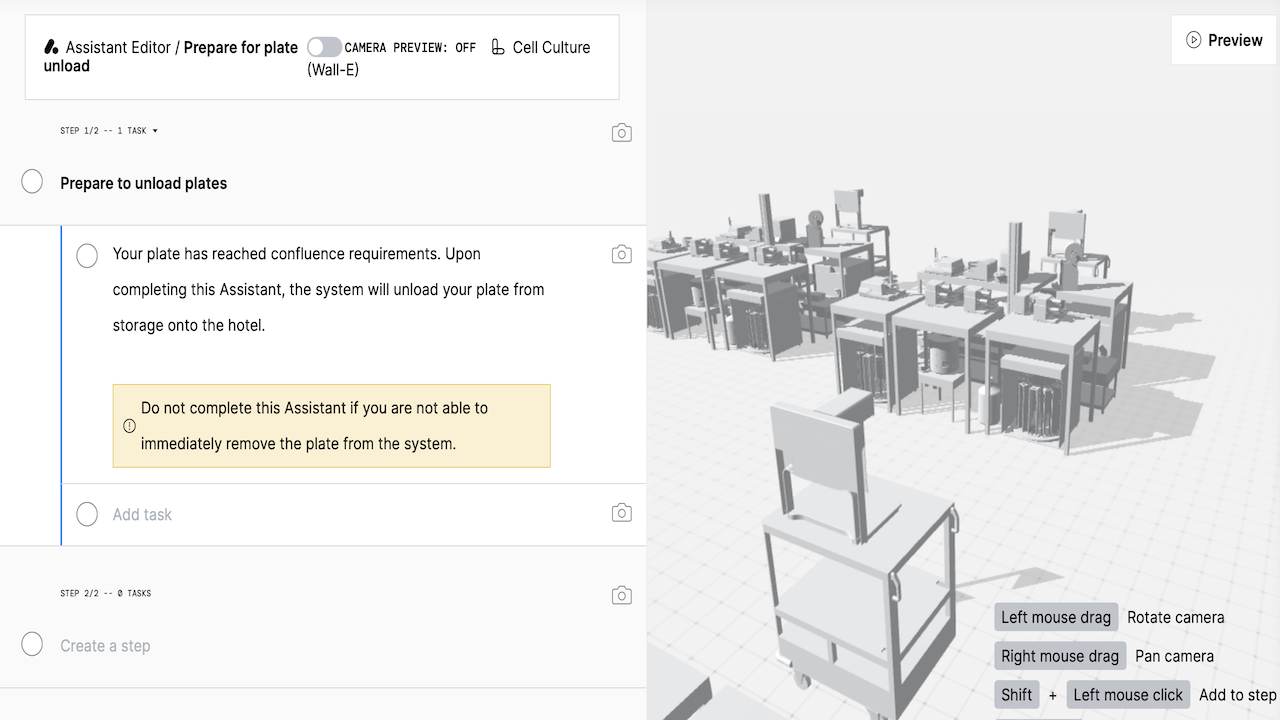Click the camera icon for Step 2/2
The height and width of the screenshot is (720, 1280).
[621, 595]
